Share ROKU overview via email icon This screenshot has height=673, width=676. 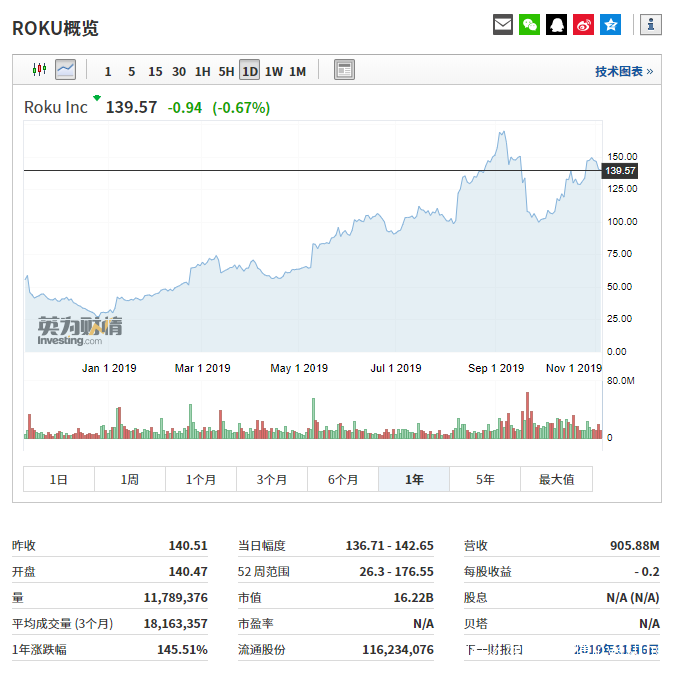503,25
